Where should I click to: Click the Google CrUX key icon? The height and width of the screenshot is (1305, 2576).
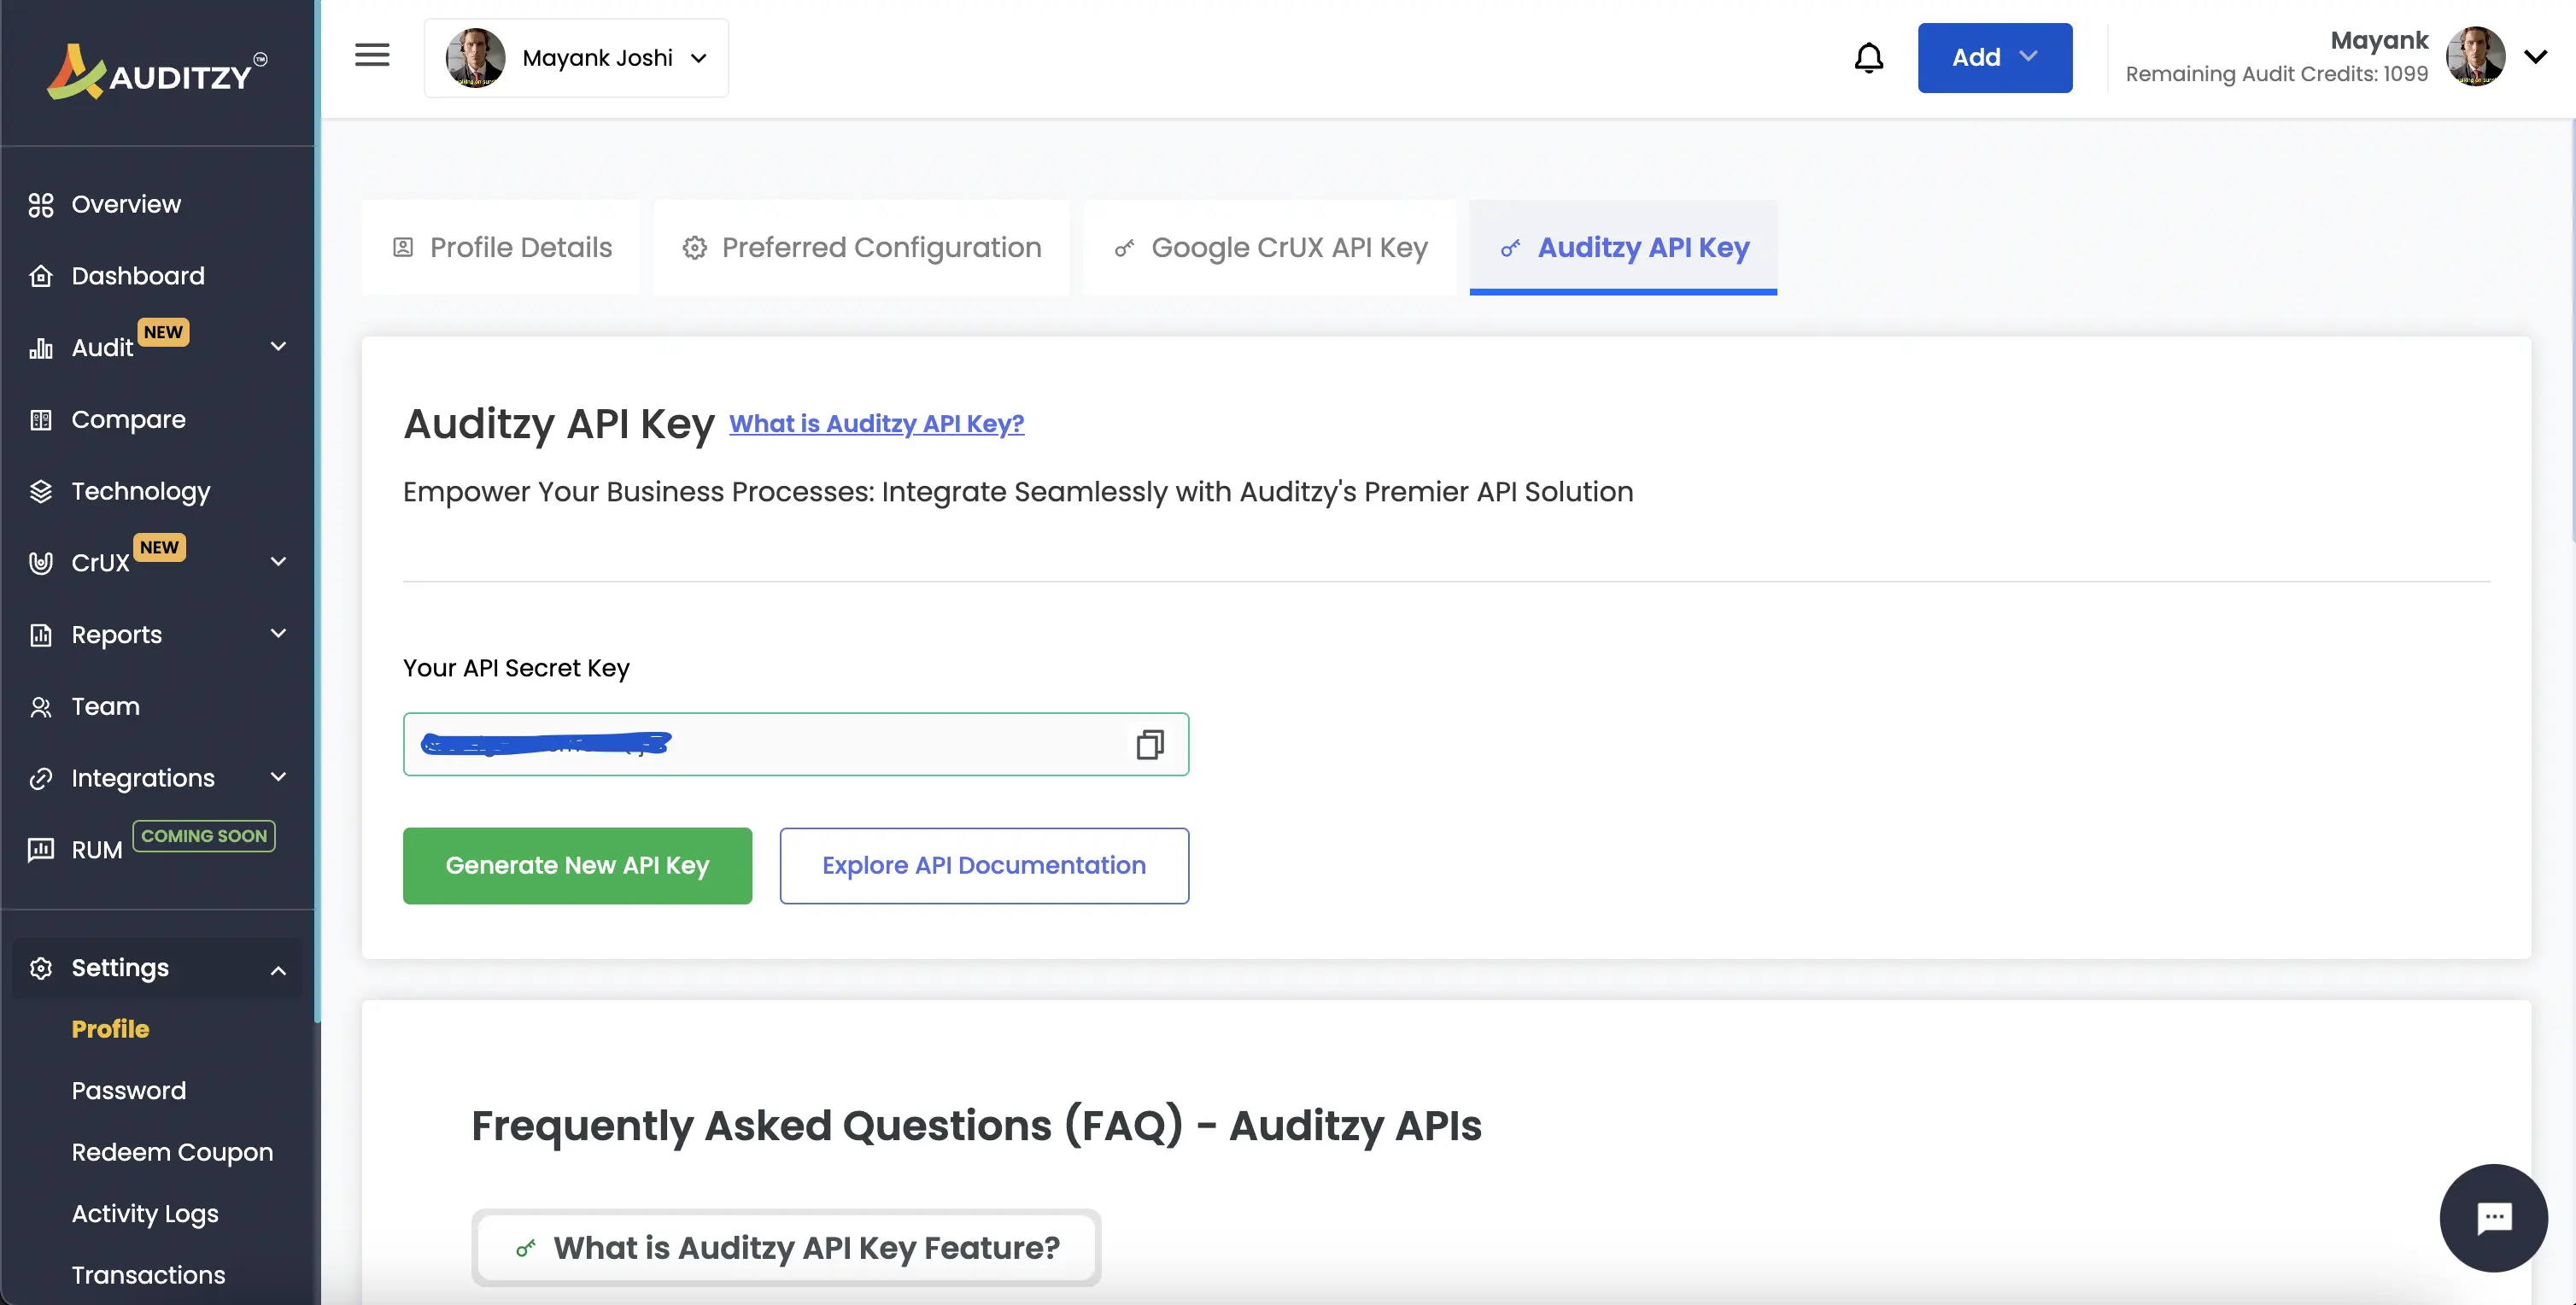coord(1124,247)
